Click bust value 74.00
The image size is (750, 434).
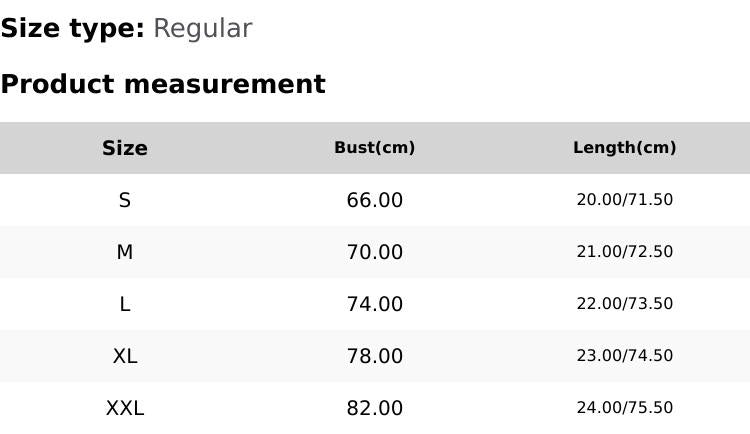(375, 304)
